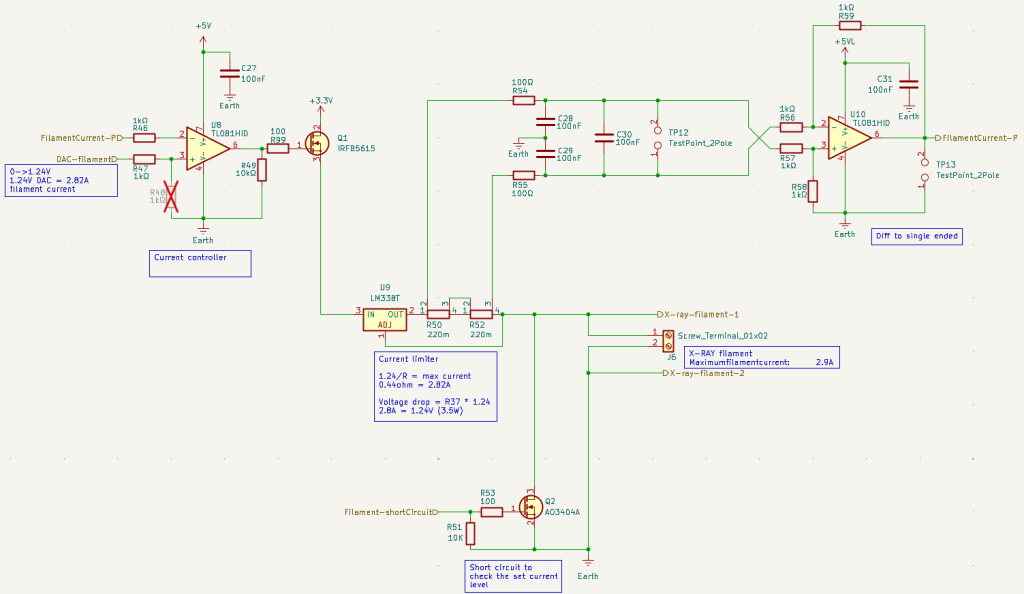This screenshot has width=1024, height=594.
Task: Select the Q1 IRFB5615 MOSFET symbol
Action: pyautogui.click(x=318, y=147)
